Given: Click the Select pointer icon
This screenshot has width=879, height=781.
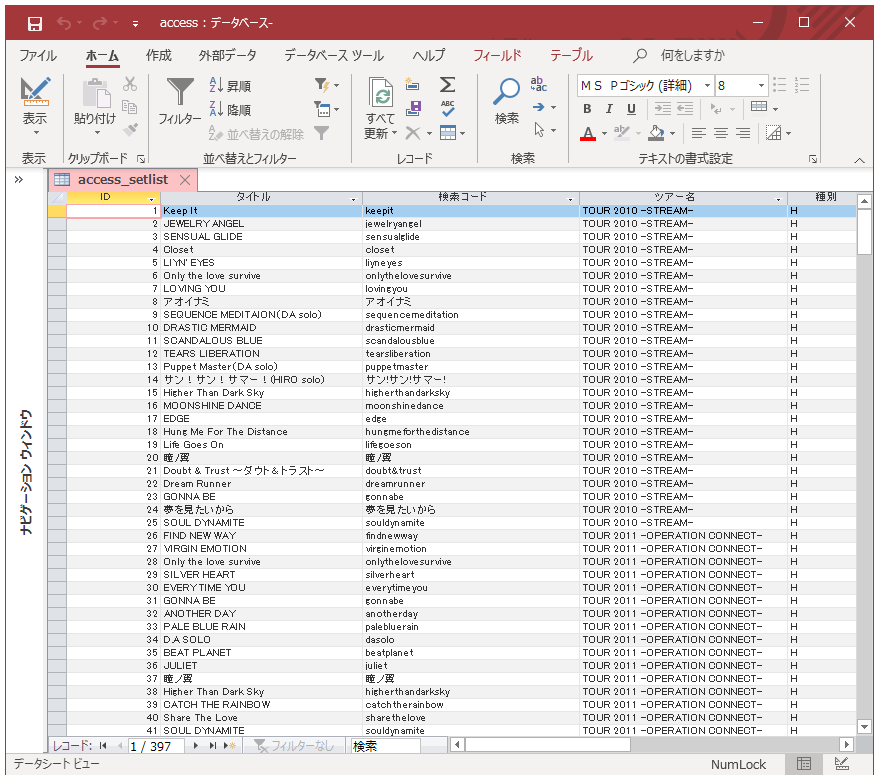Looking at the screenshot, I should [x=539, y=130].
